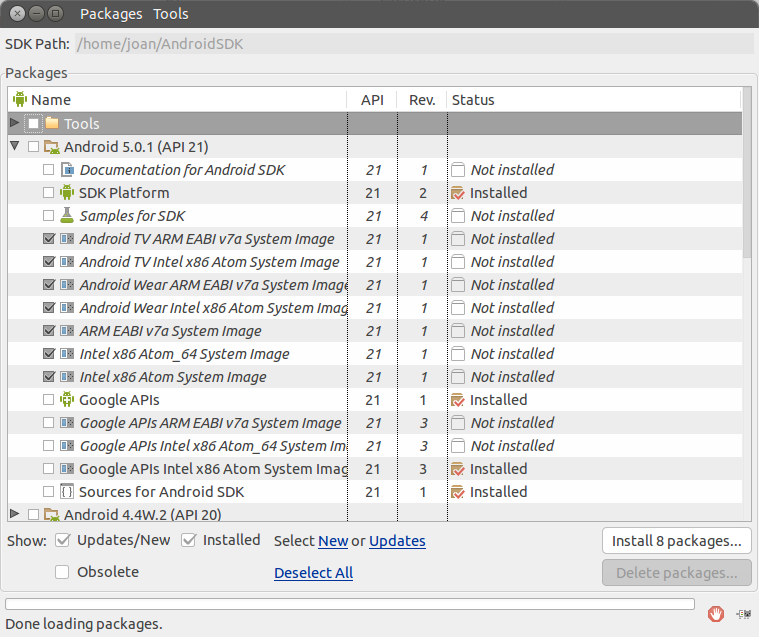Expand the Tools tree node

click(15, 123)
